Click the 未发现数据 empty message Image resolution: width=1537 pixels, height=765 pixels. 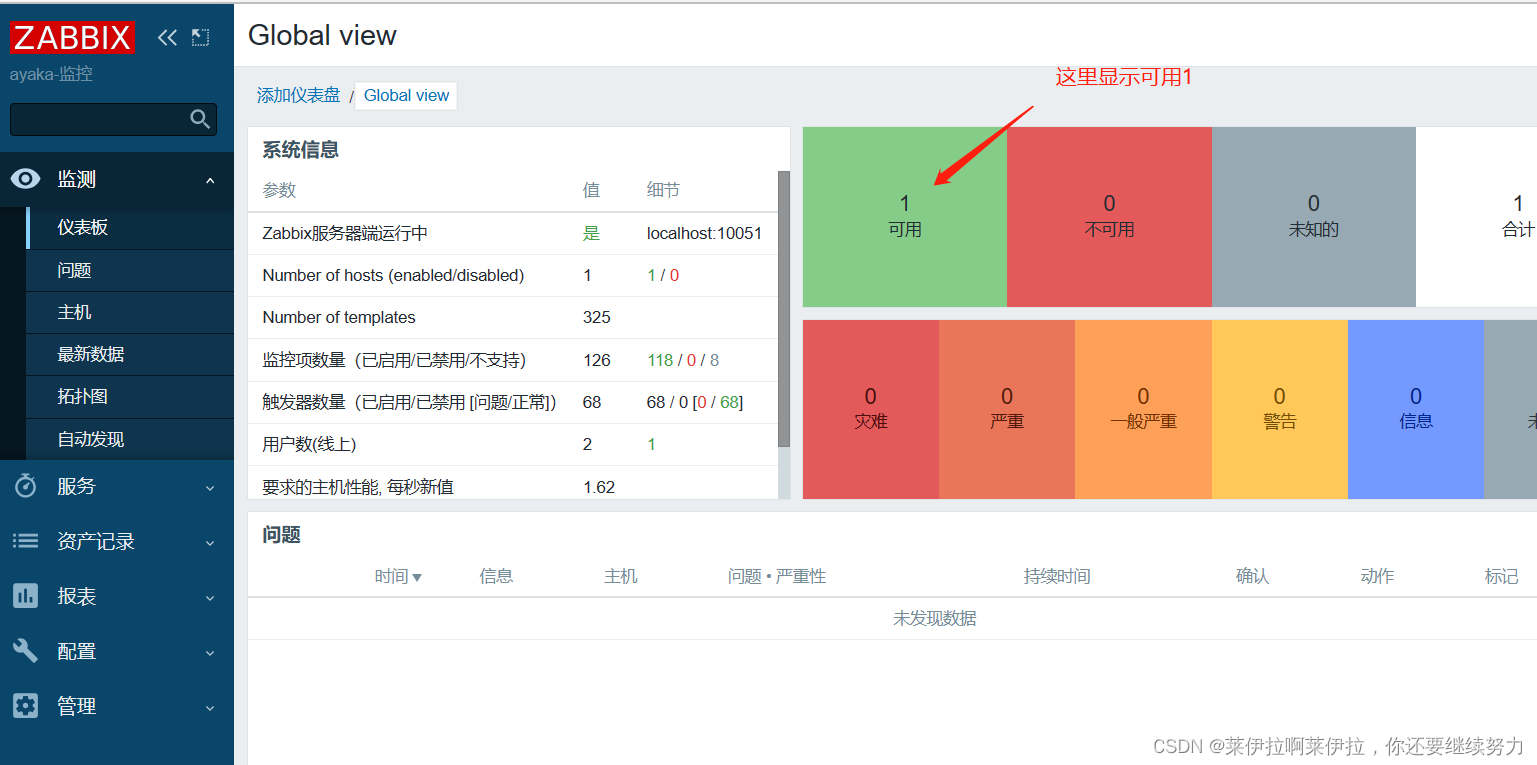point(934,618)
